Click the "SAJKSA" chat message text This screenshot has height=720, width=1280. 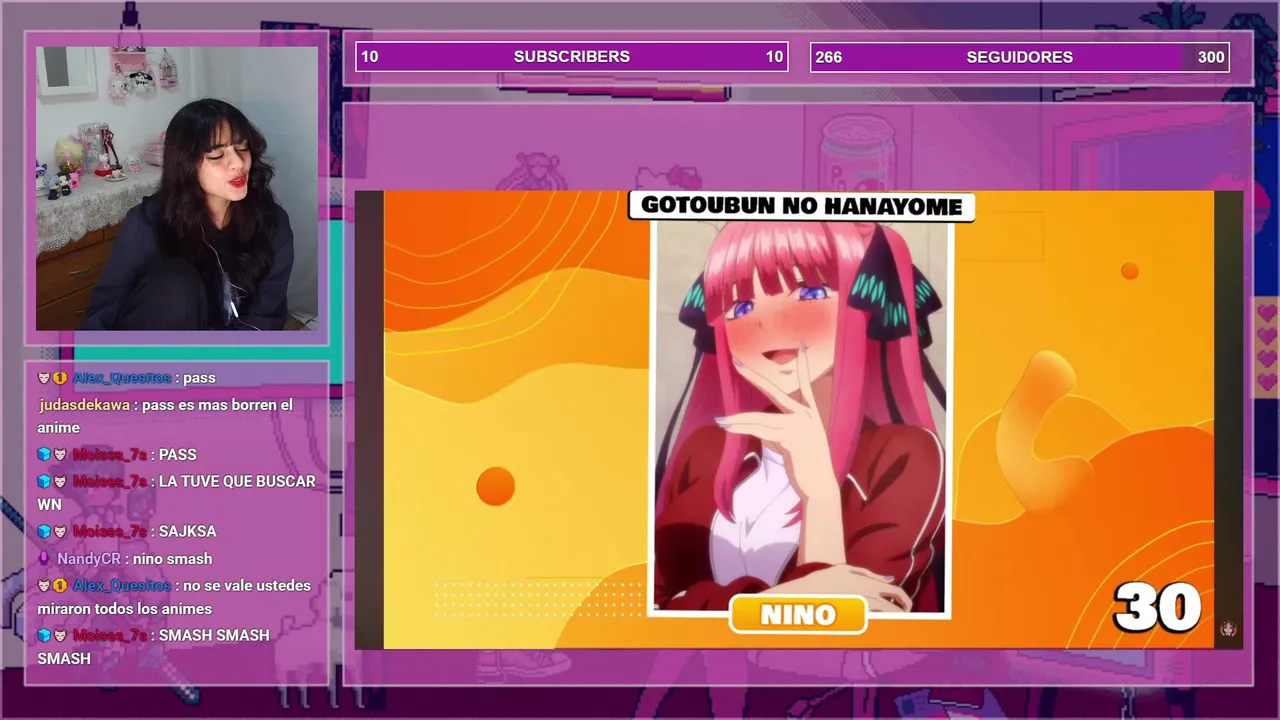click(x=188, y=532)
